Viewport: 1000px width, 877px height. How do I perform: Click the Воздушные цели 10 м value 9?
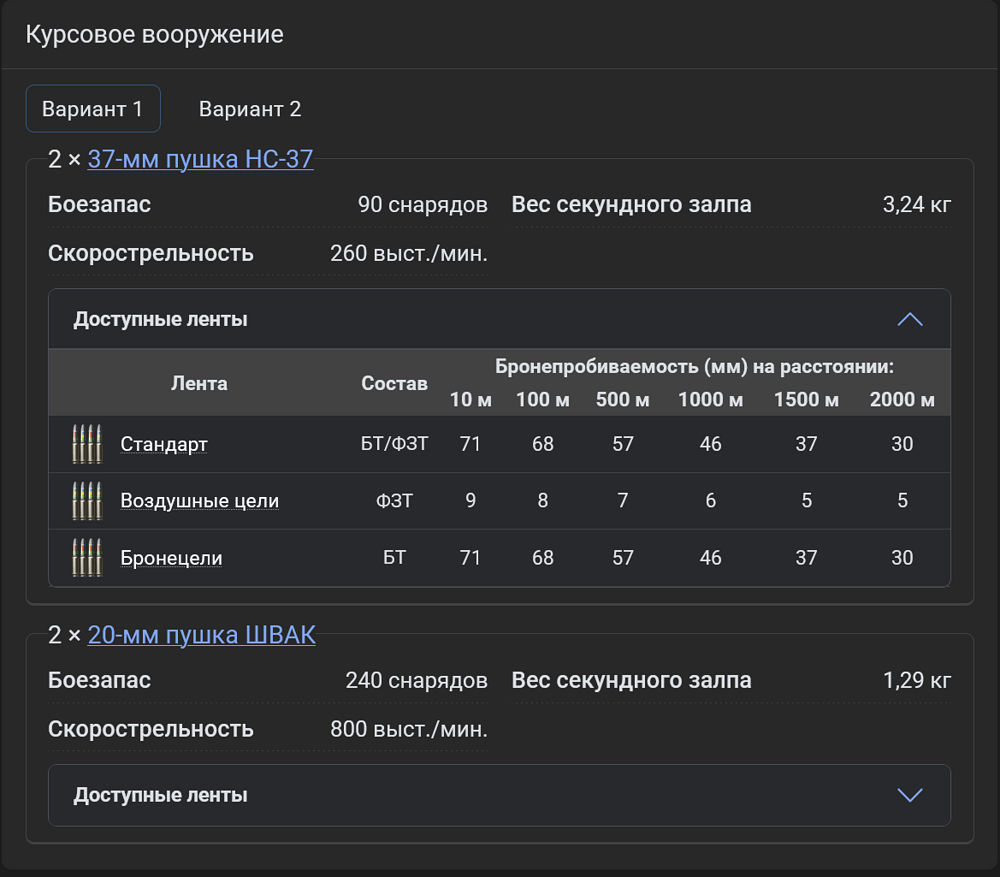click(471, 501)
